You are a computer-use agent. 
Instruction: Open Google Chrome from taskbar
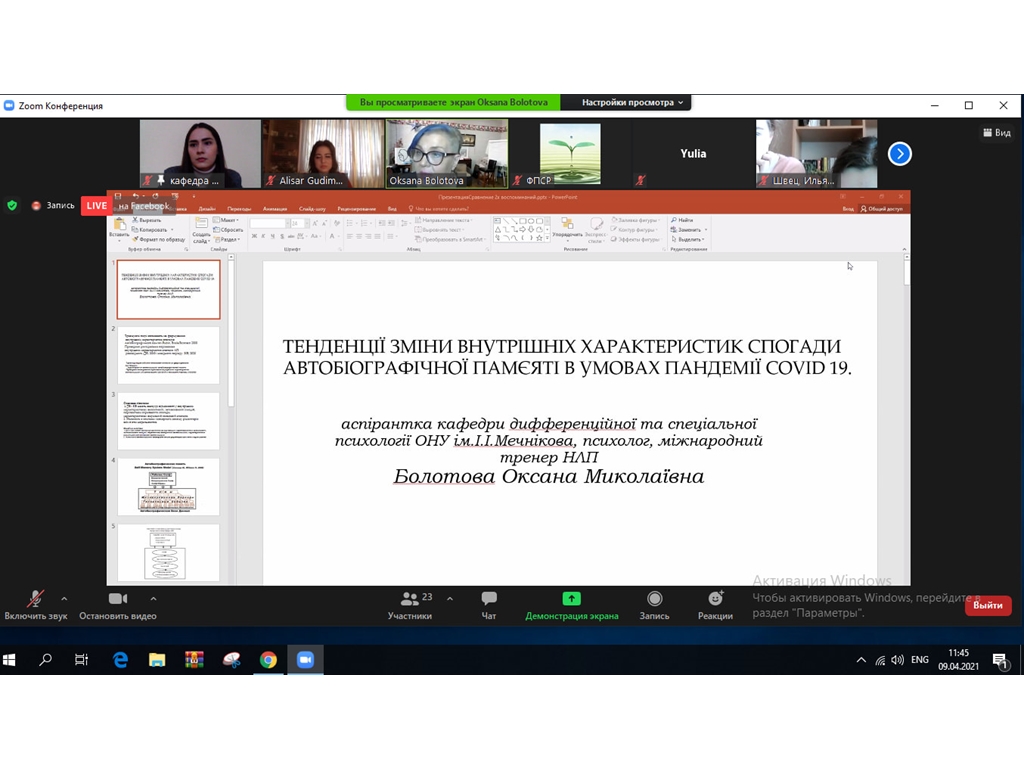pyautogui.click(x=268, y=660)
